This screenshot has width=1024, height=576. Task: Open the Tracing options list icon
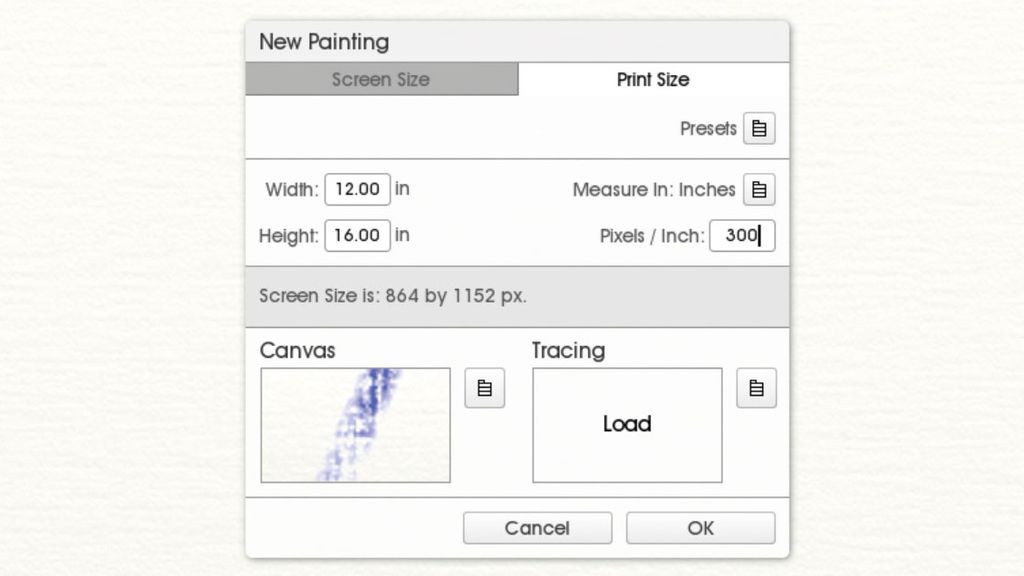(x=757, y=388)
